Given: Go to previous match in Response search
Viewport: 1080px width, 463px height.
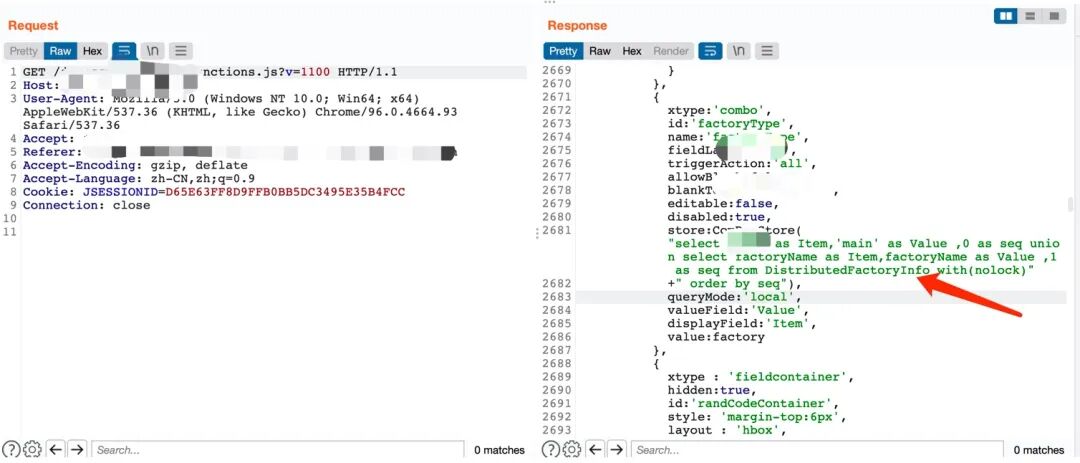Looking at the screenshot, I should (596, 450).
